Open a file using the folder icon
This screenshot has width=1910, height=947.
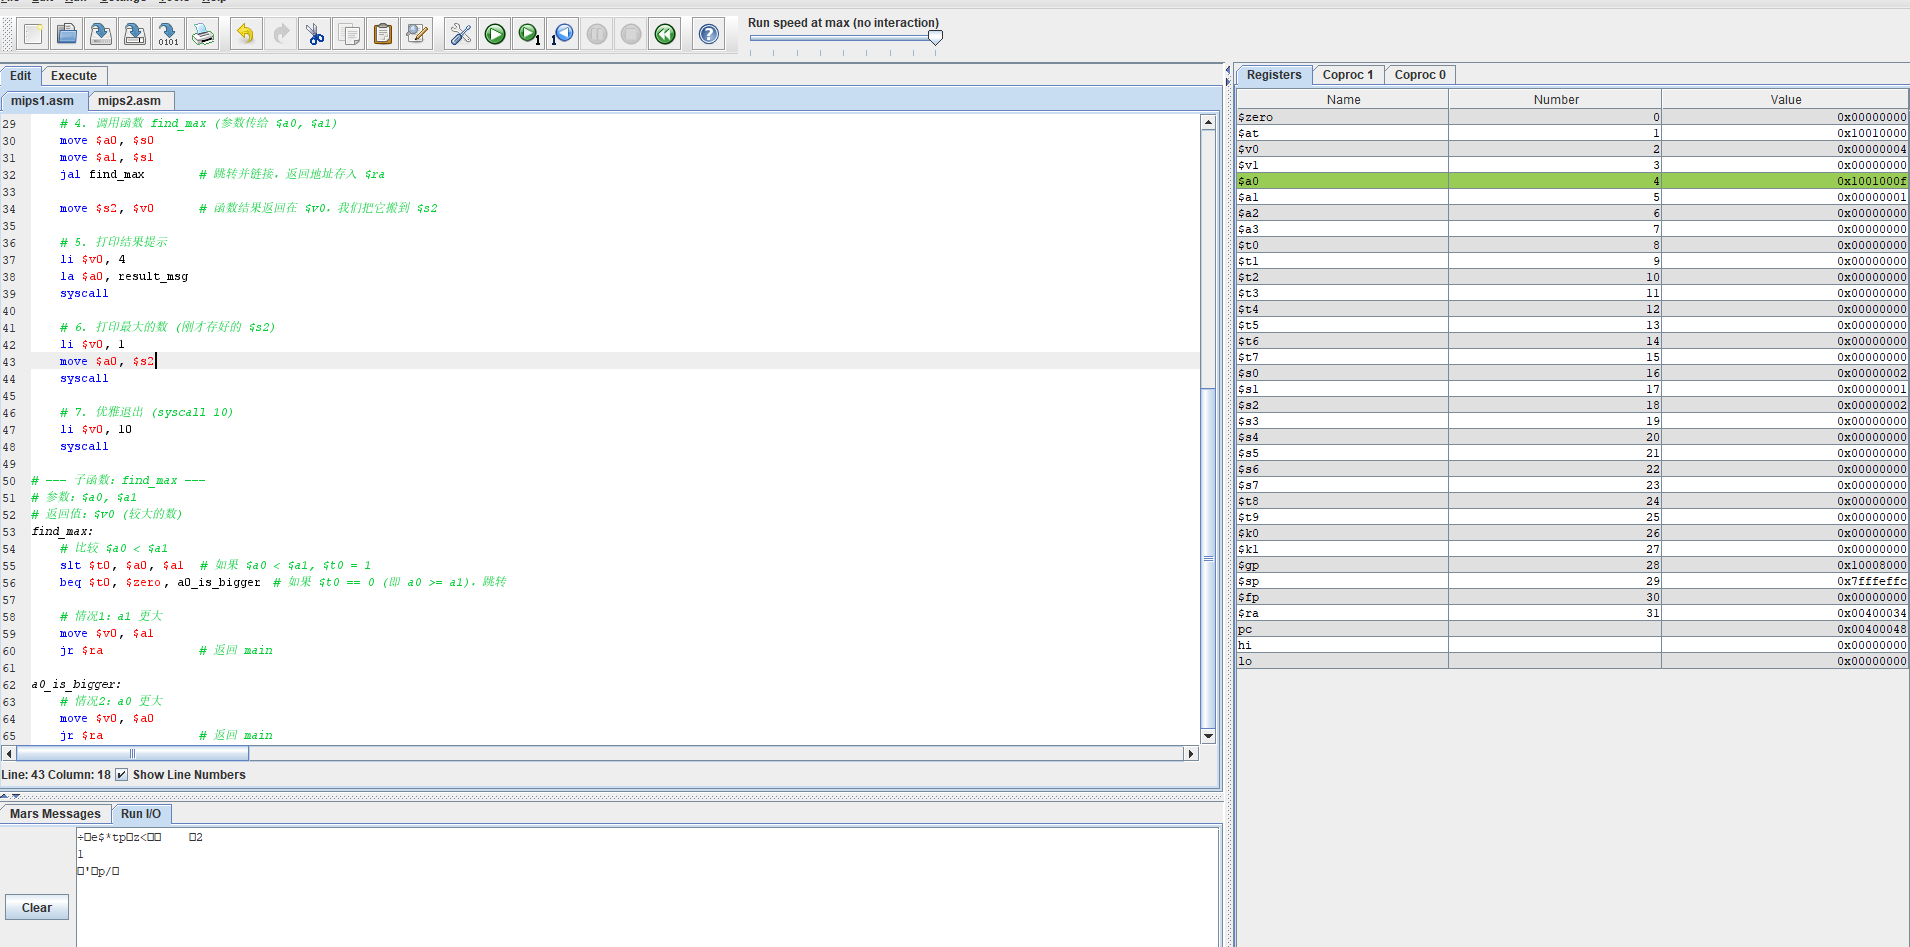[x=67, y=35]
